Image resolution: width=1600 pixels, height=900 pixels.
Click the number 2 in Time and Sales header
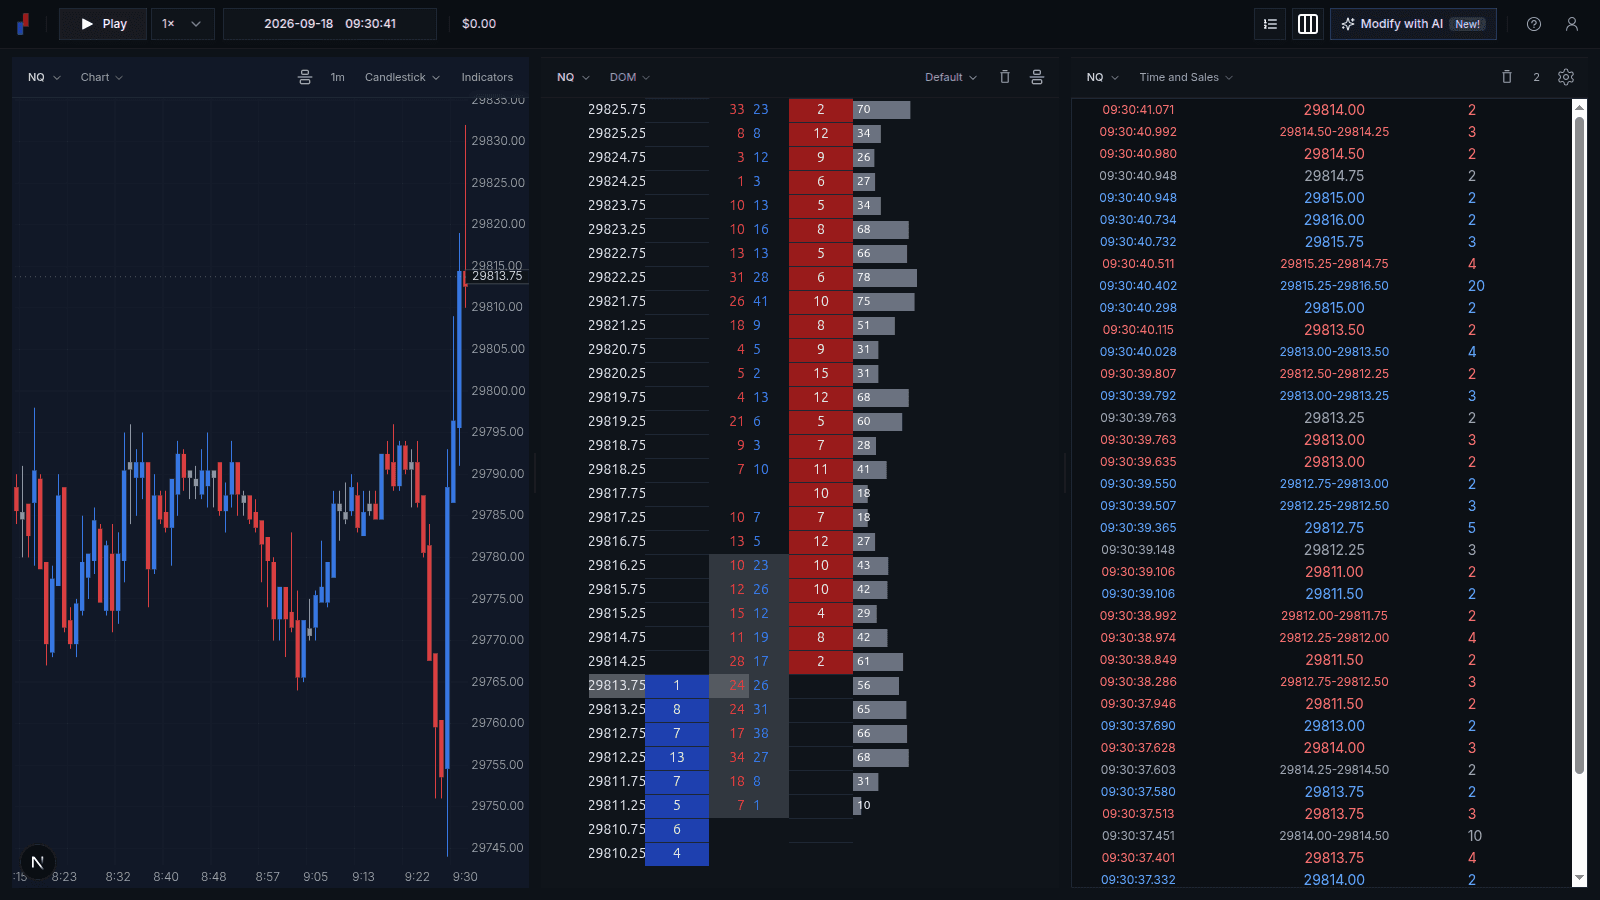pyautogui.click(x=1536, y=77)
